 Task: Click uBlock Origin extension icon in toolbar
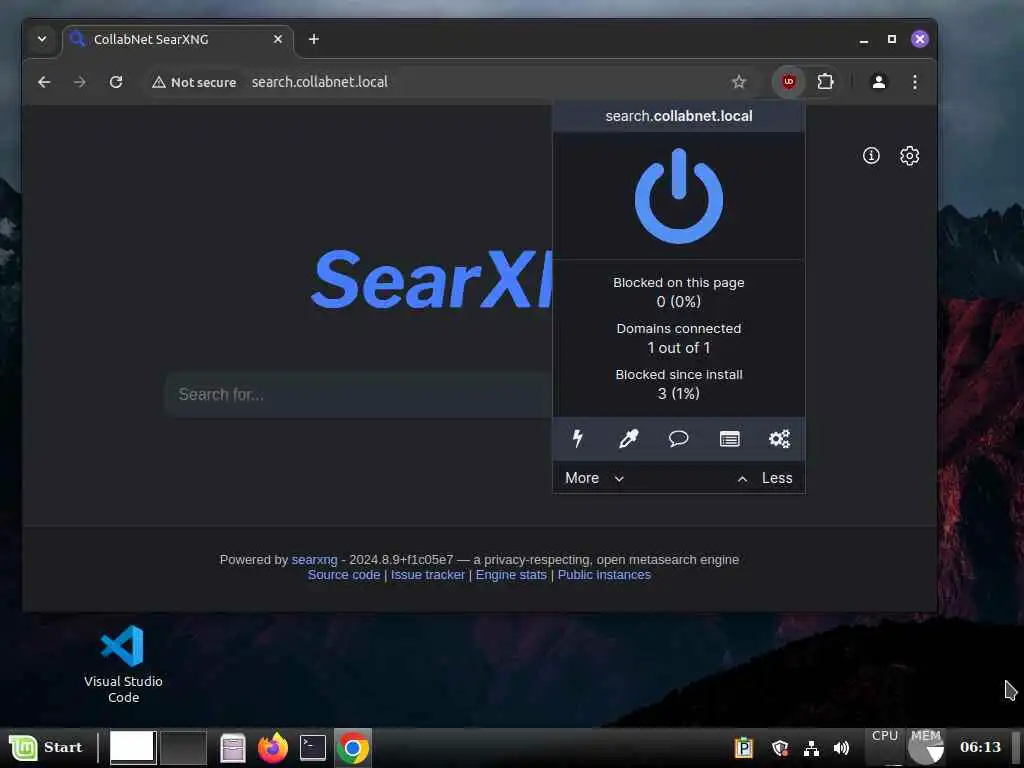click(789, 82)
